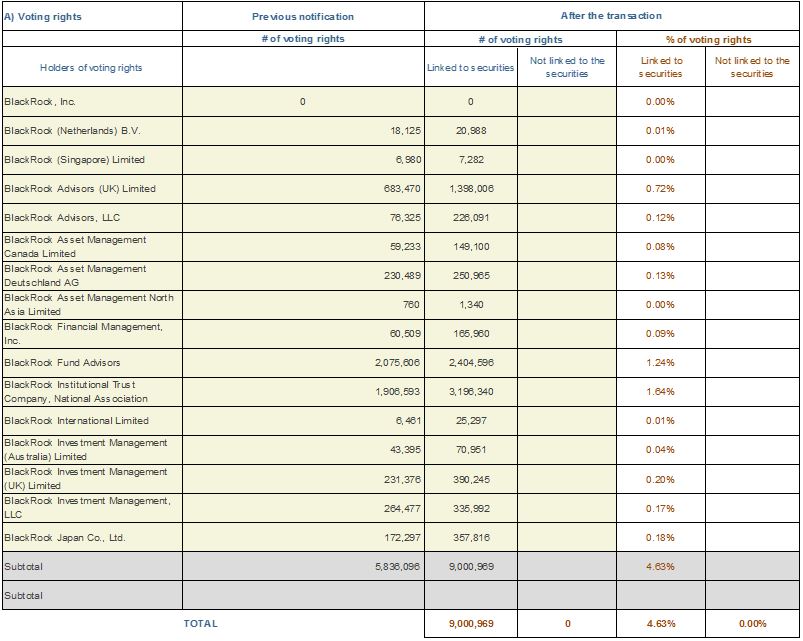Select 'BlackRock Japan Co., Ltd.' row label
The image size is (803, 641).
tap(65, 538)
